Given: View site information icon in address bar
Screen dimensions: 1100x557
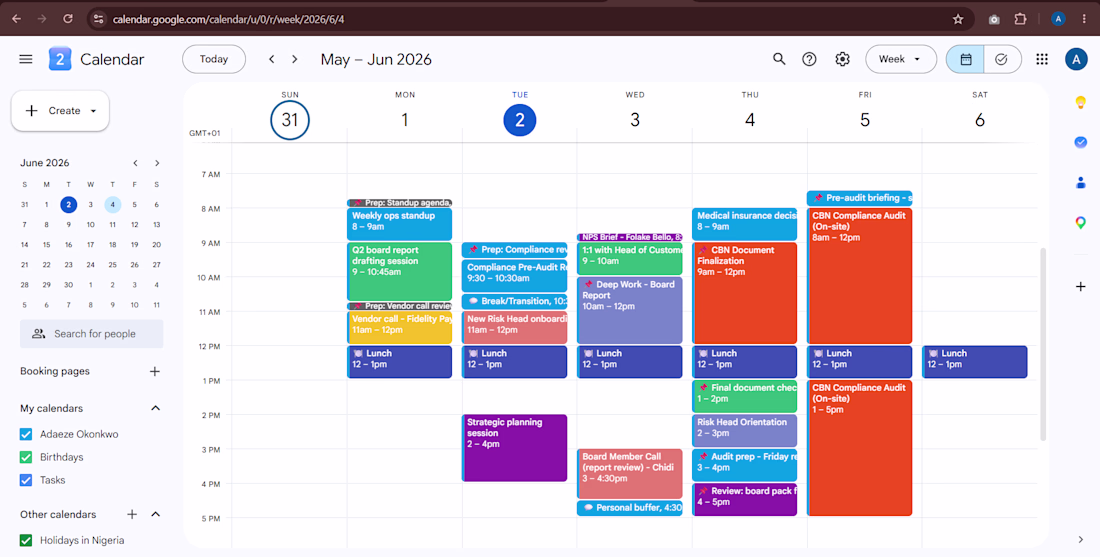Looking at the screenshot, I should tap(98, 19).
